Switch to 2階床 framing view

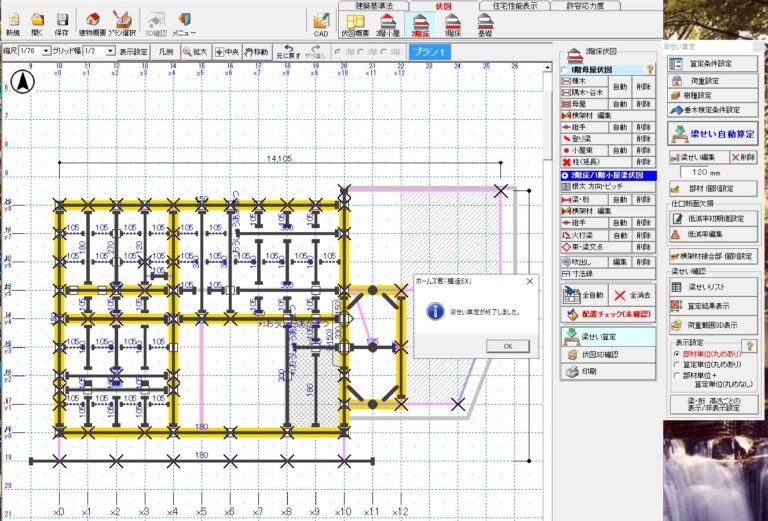coord(421,25)
